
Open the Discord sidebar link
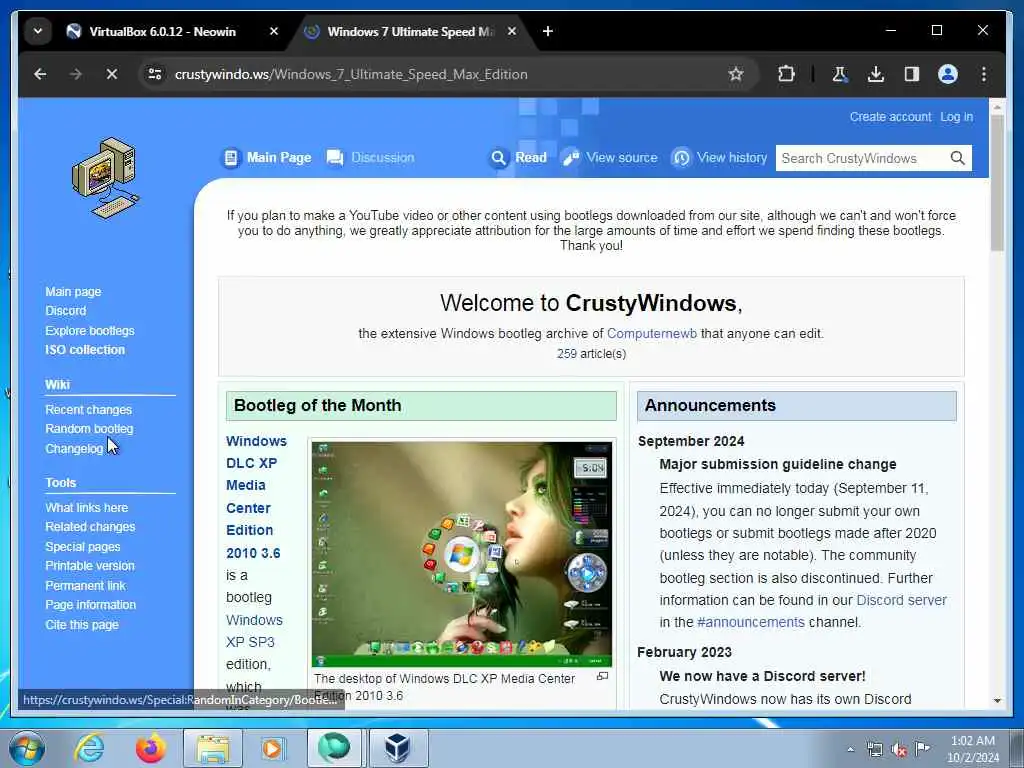click(x=65, y=311)
